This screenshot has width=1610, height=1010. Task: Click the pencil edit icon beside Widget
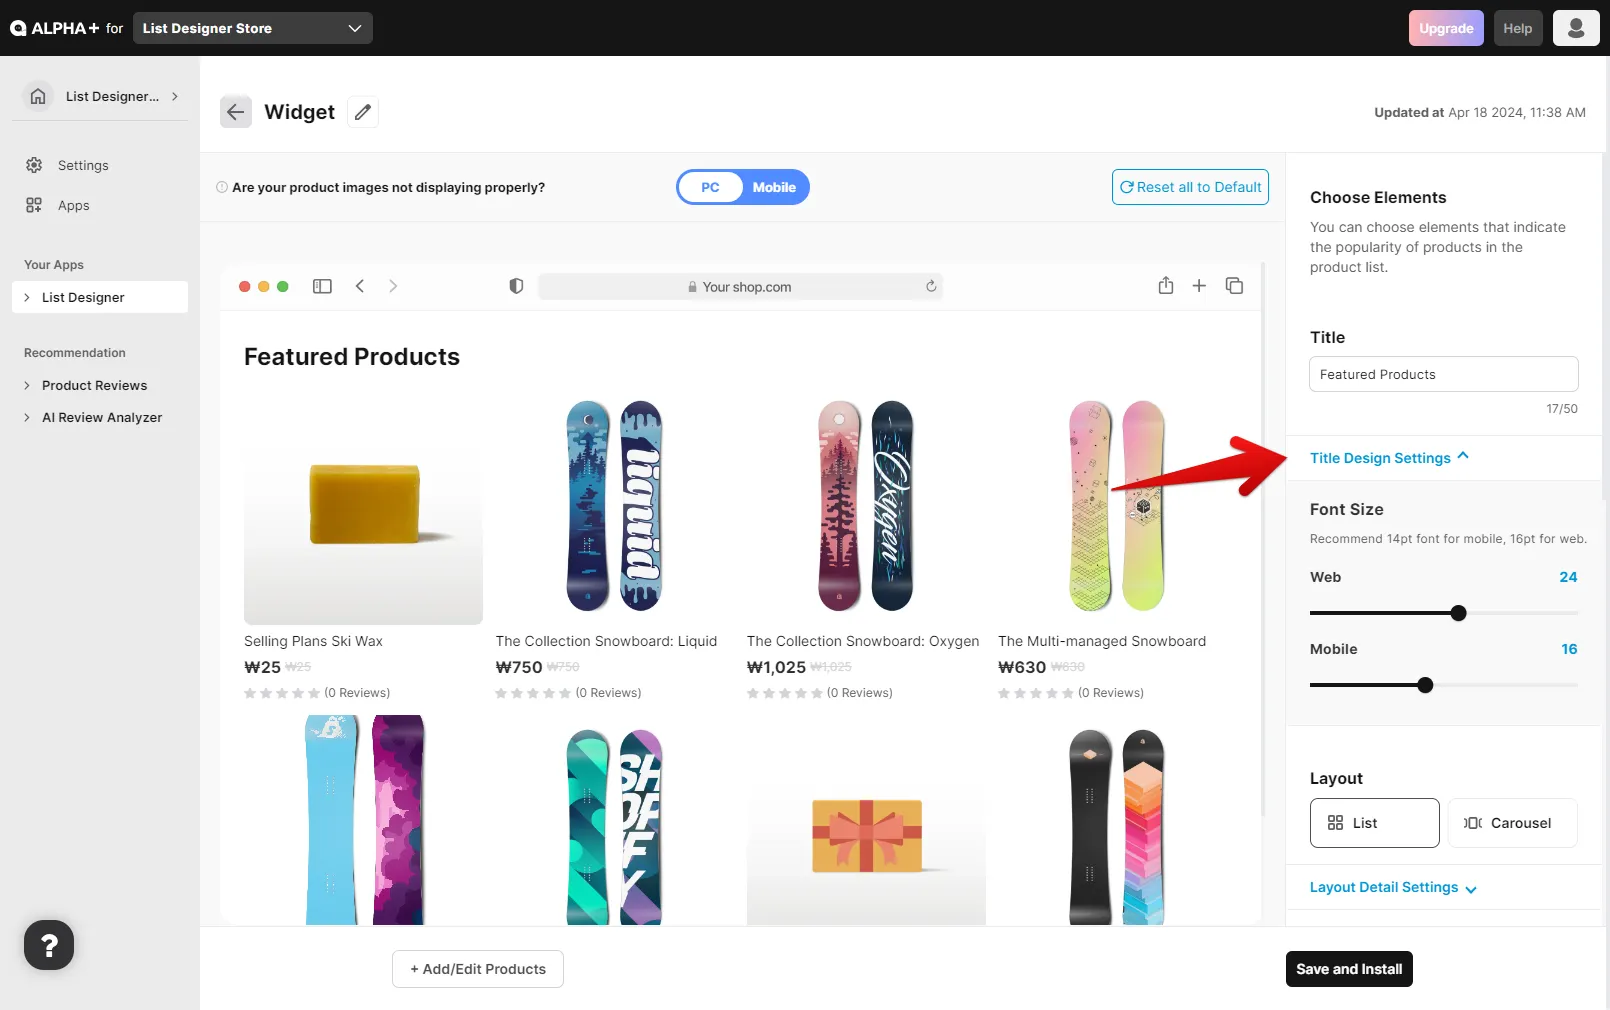point(363,112)
